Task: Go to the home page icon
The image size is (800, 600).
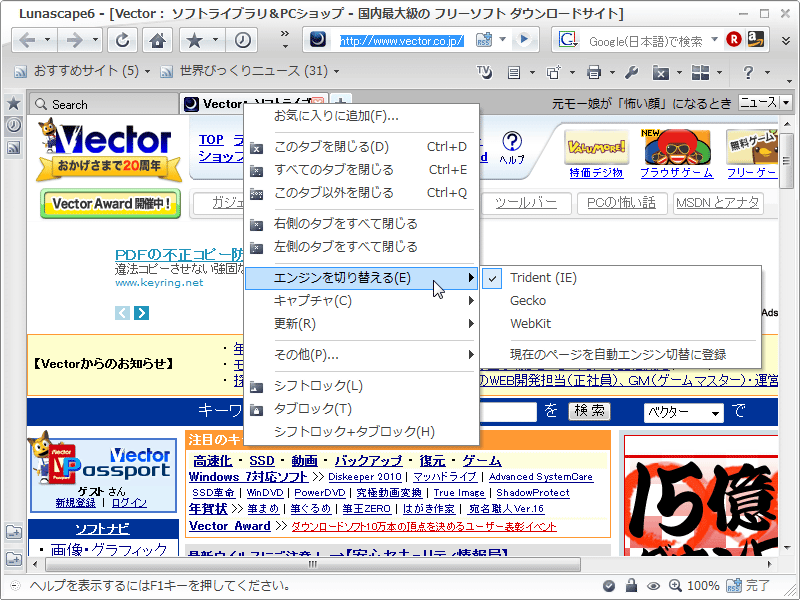Action: tap(157, 40)
